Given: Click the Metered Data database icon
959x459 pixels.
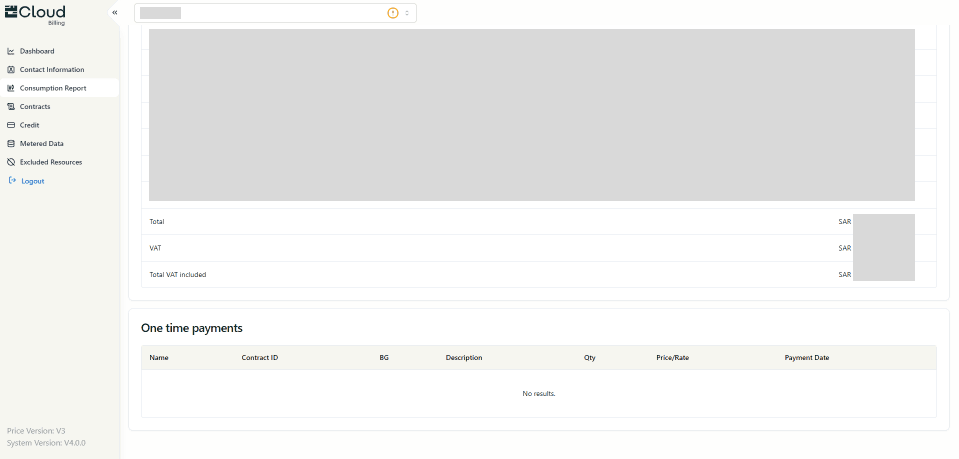Looking at the screenshot, I should click(x=11, y=144).
